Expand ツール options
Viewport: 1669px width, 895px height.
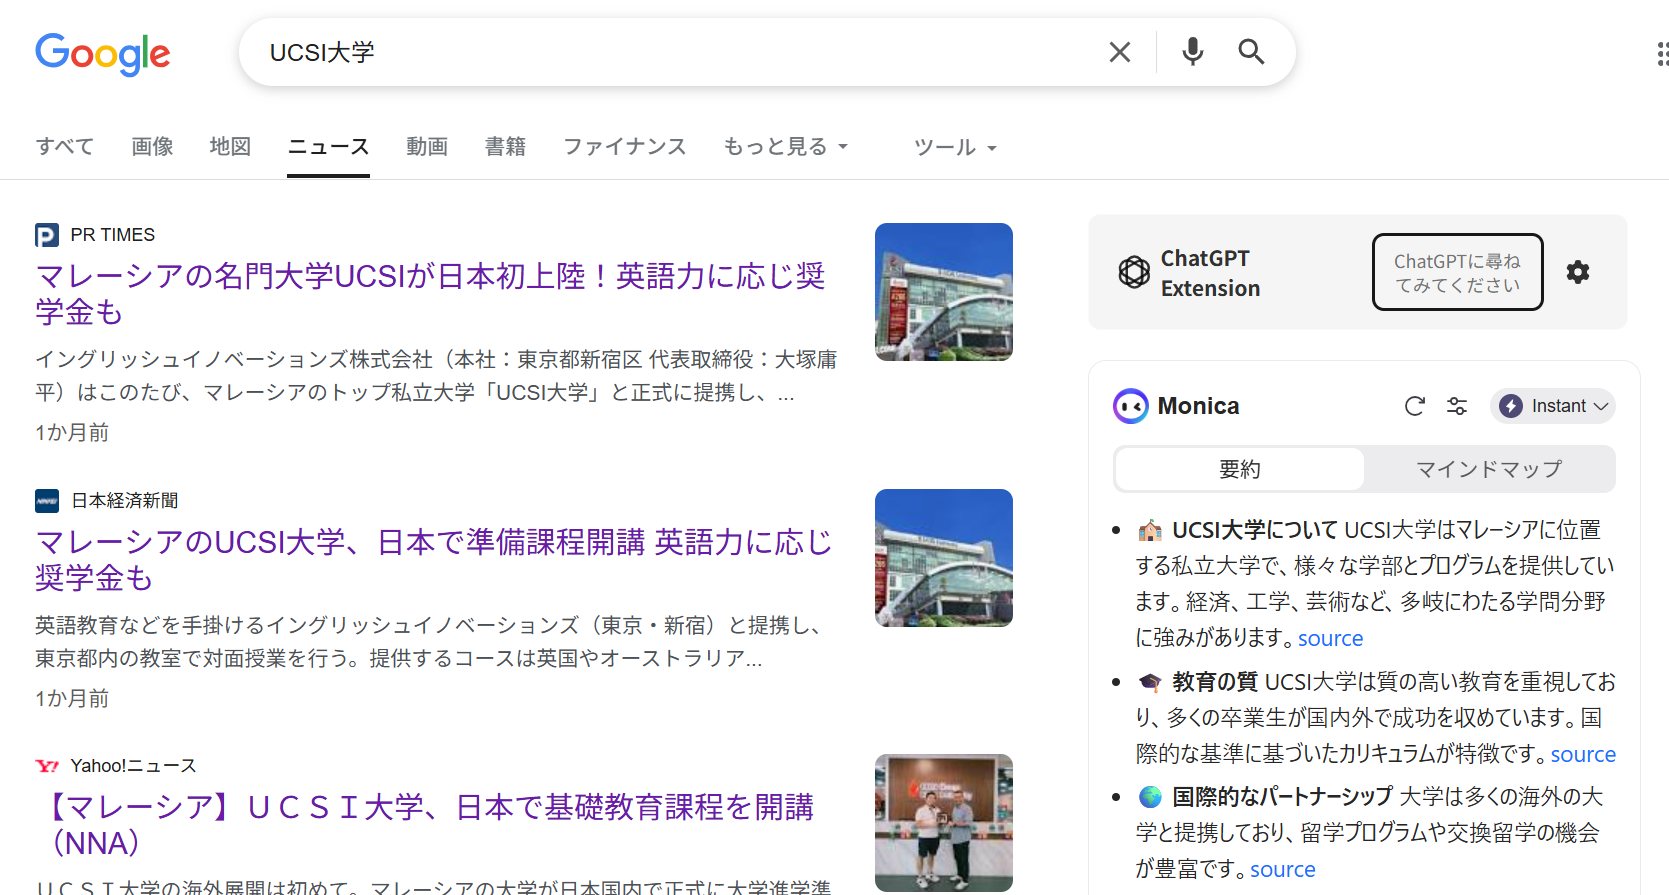(x=955, y=147)
